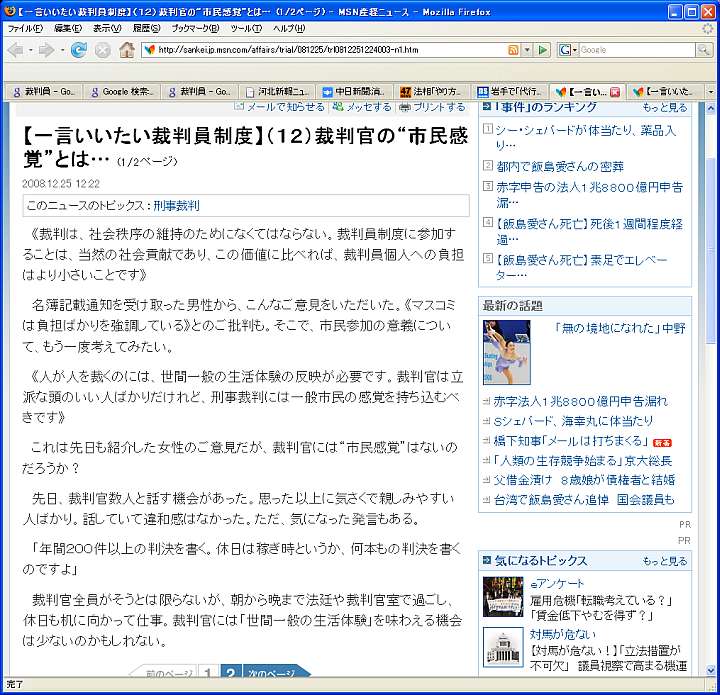The image size is (720, 695).
Task: Click the 刑事裁判 topic link
Action: coord(175,206)
